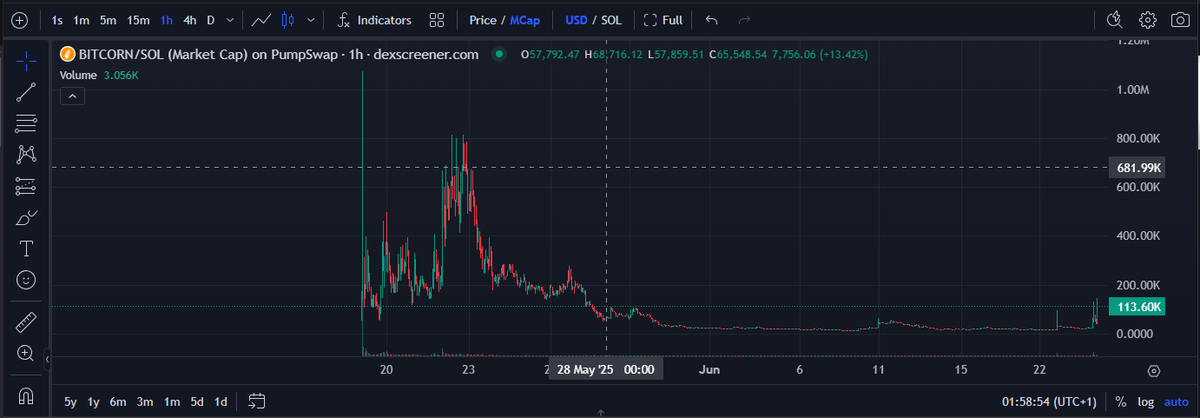Toggle logarithmic scale with log button
Viewport: 1200px width, 418px height.
pos(1145,402)
